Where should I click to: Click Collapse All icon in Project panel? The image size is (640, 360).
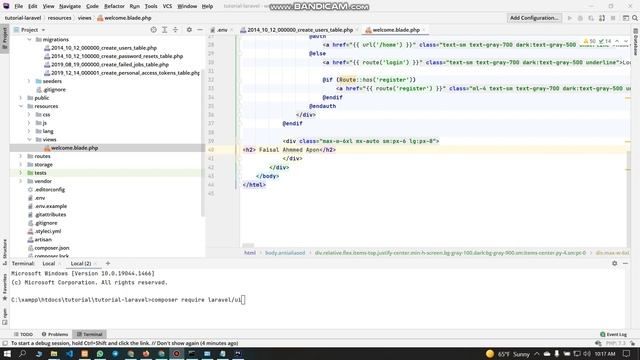[175, 30]
